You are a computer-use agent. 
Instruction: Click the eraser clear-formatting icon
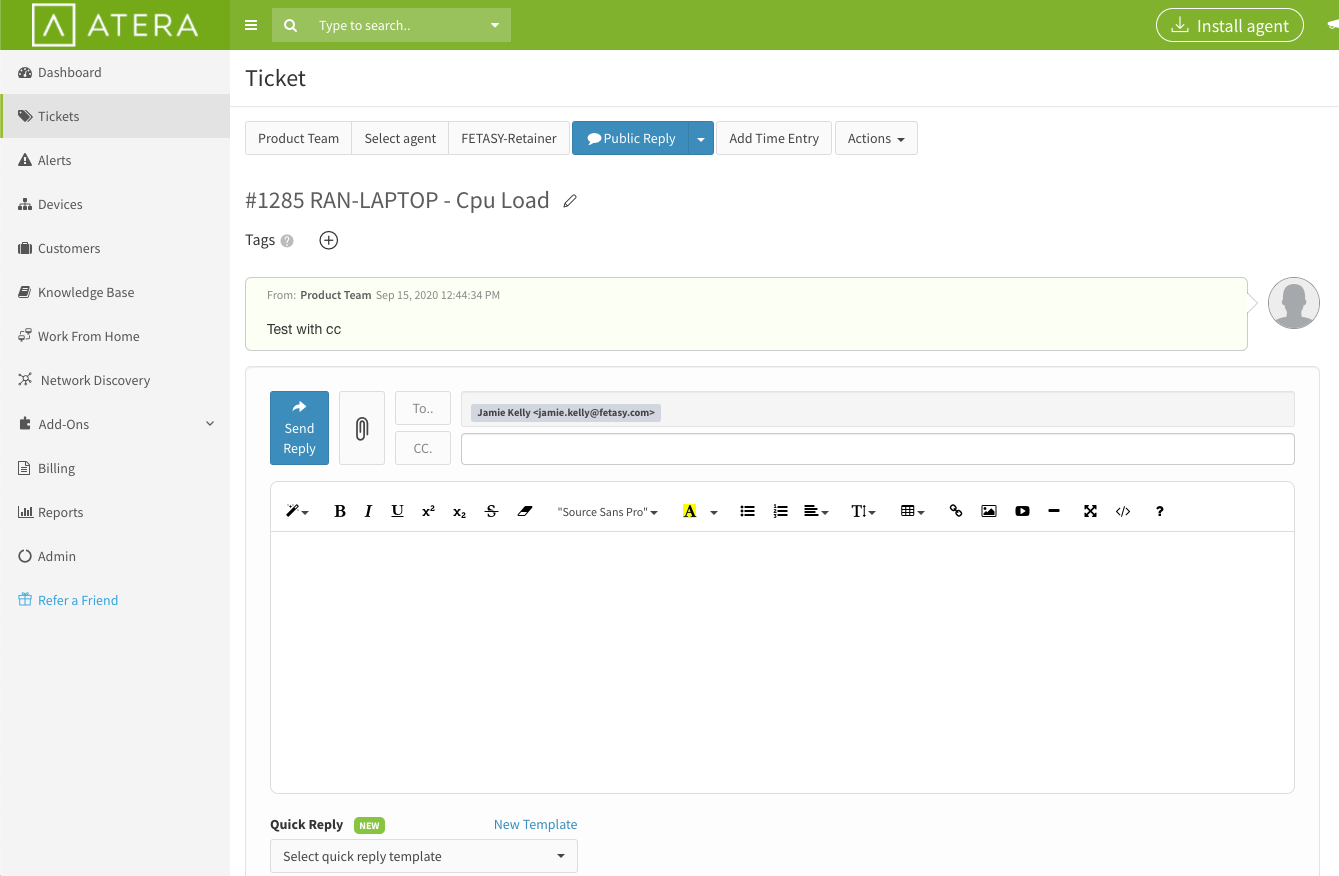pos(525,511)
